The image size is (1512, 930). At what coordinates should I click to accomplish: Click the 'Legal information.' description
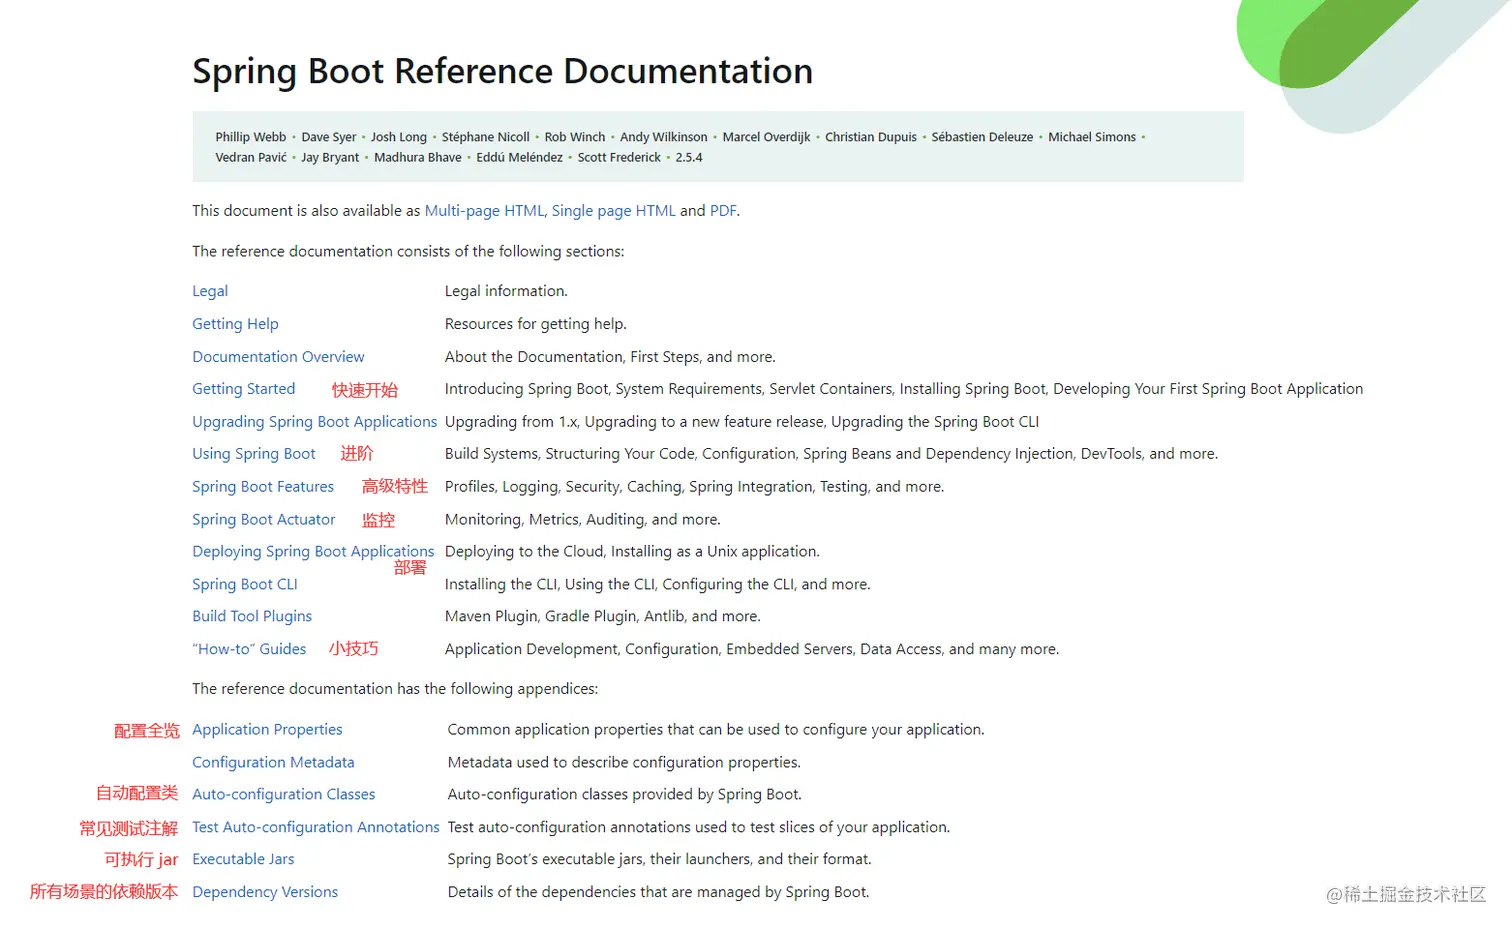506,291
